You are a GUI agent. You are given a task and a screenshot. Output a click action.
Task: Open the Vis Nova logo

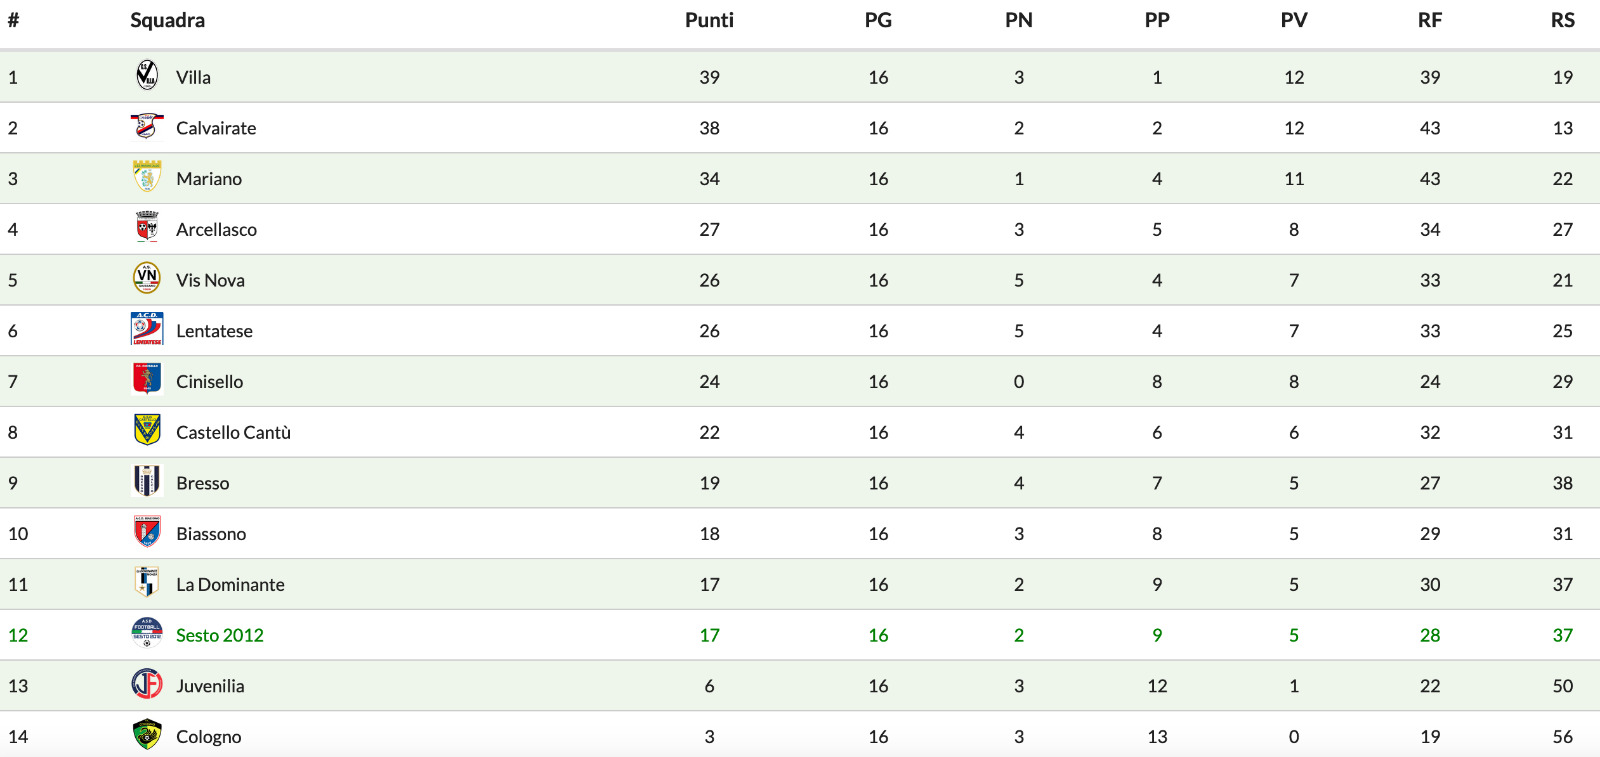[x=147, y=278]
